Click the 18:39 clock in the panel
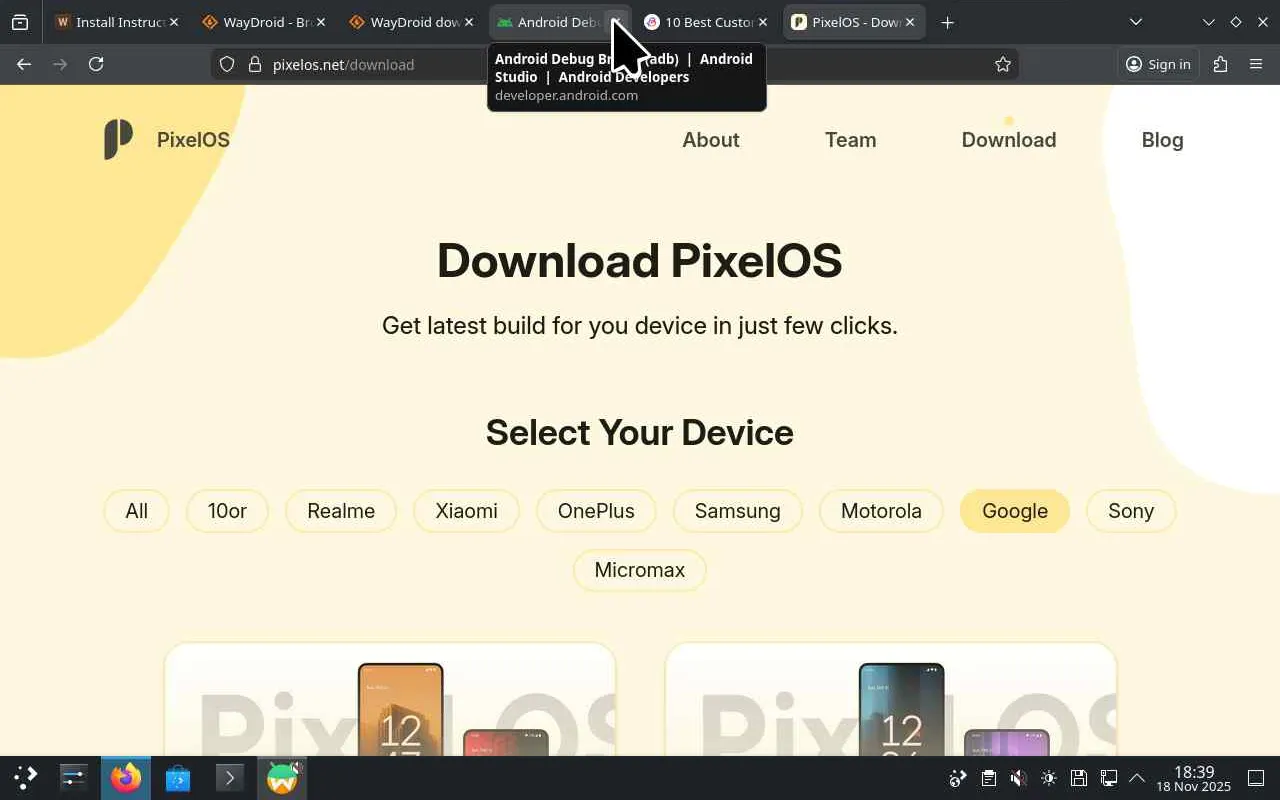Screen dimensions: 1280x800 pos(1194,778)
